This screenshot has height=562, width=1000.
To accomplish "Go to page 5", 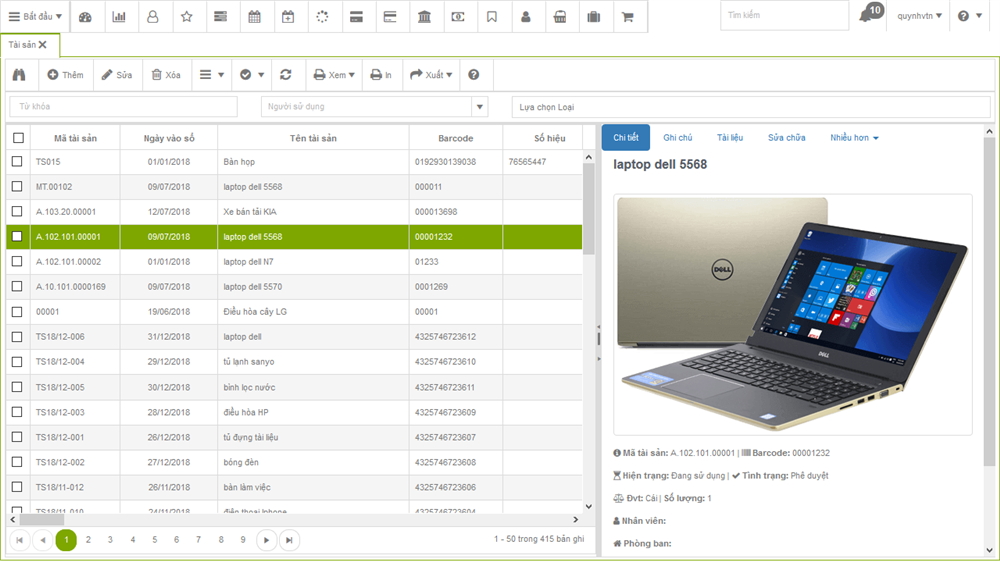I will click(x=154, y=540).
